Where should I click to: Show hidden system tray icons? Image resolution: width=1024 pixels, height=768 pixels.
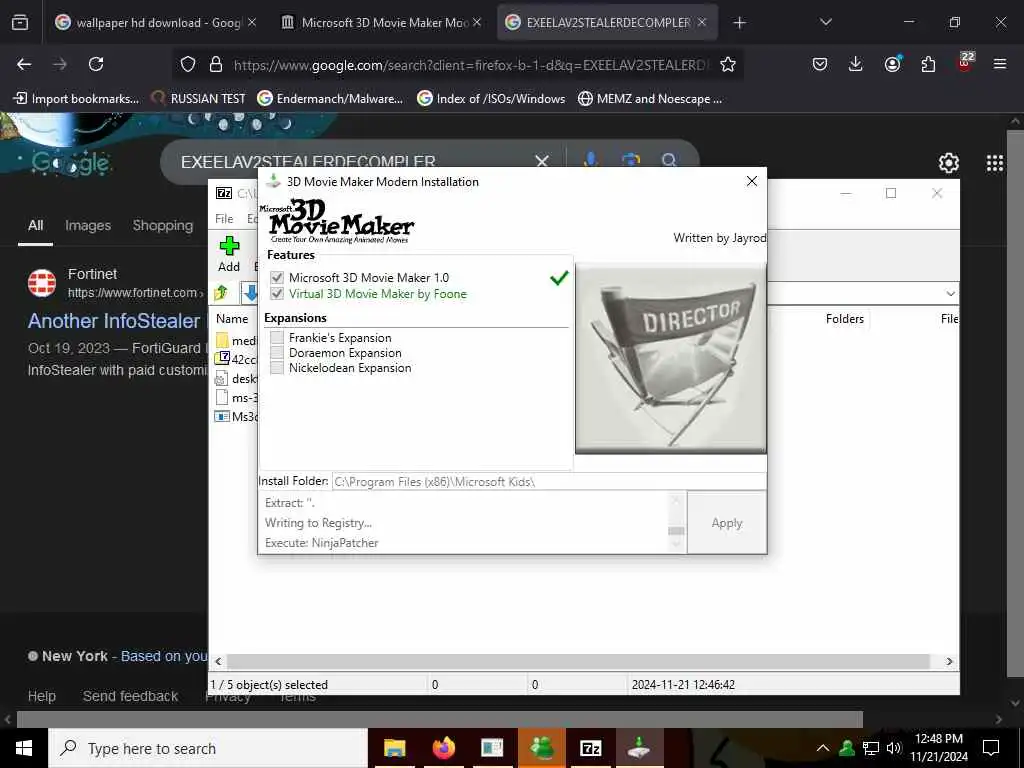click(x=823, y=748)
